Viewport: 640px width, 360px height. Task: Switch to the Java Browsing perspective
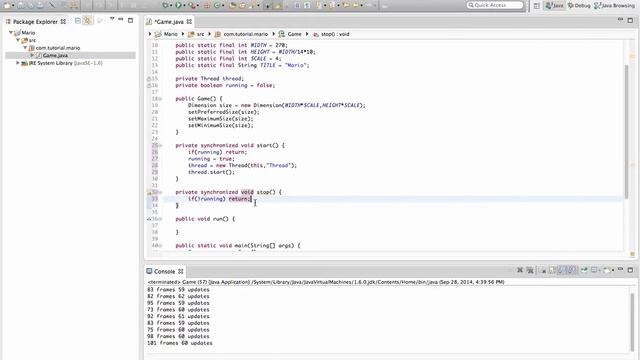point(614,6)
